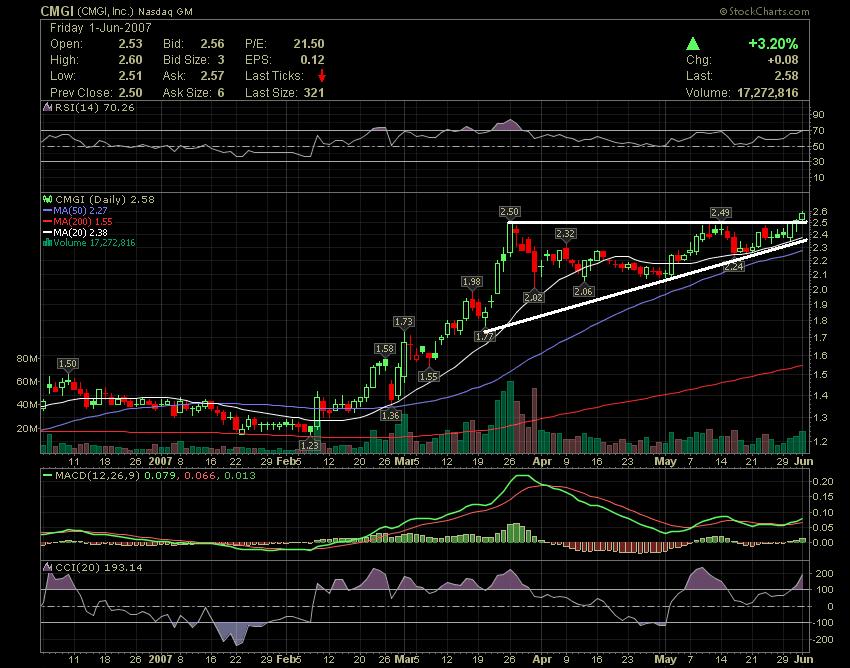Click the 1.98 price annotation
The image size is (850, 668).
point(472,281)
